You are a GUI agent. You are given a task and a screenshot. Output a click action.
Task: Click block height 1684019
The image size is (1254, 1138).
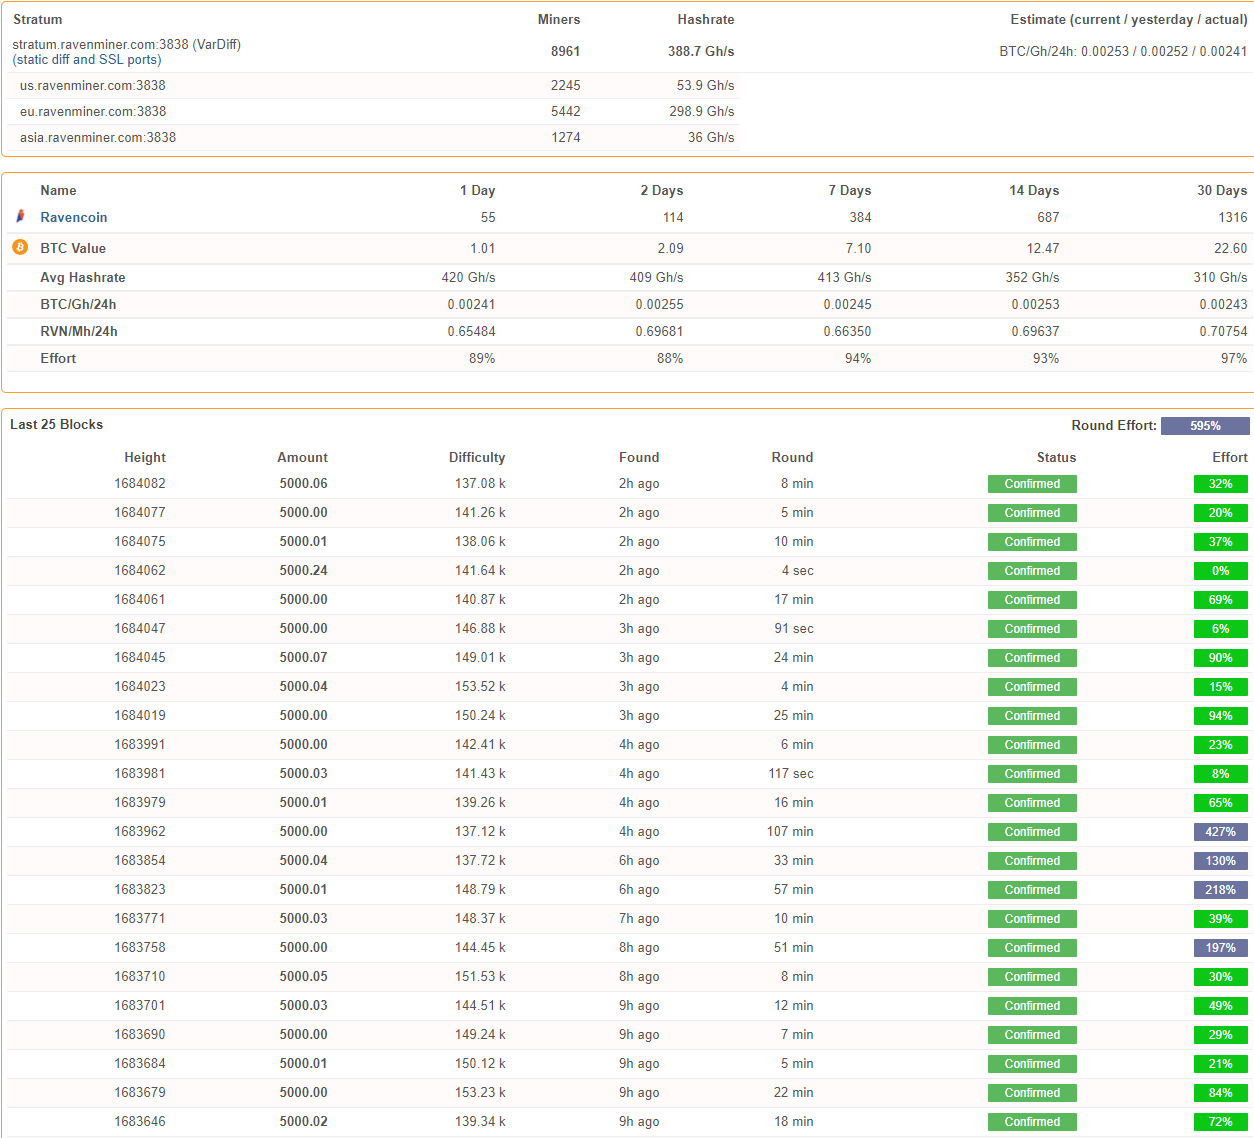click(x=140, y=715)
